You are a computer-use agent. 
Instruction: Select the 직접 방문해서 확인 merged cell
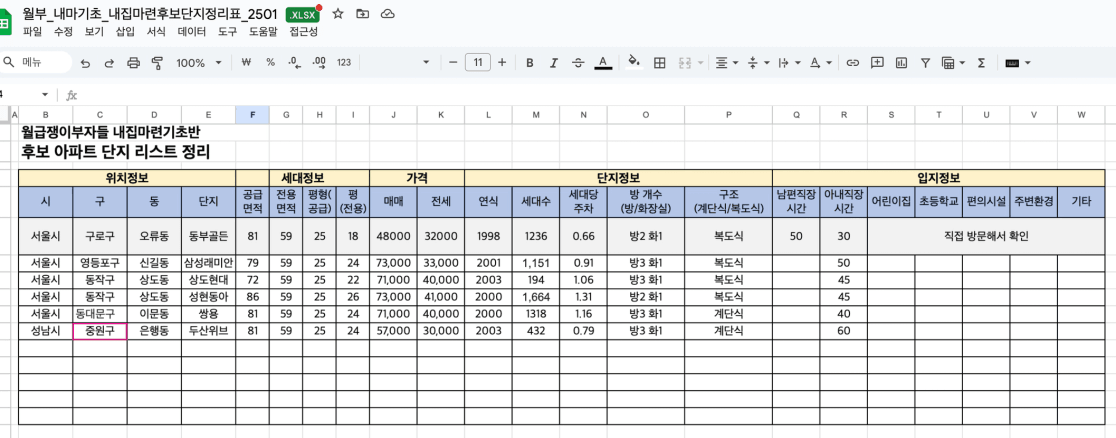pyautogui.click(x=986, y=236)
